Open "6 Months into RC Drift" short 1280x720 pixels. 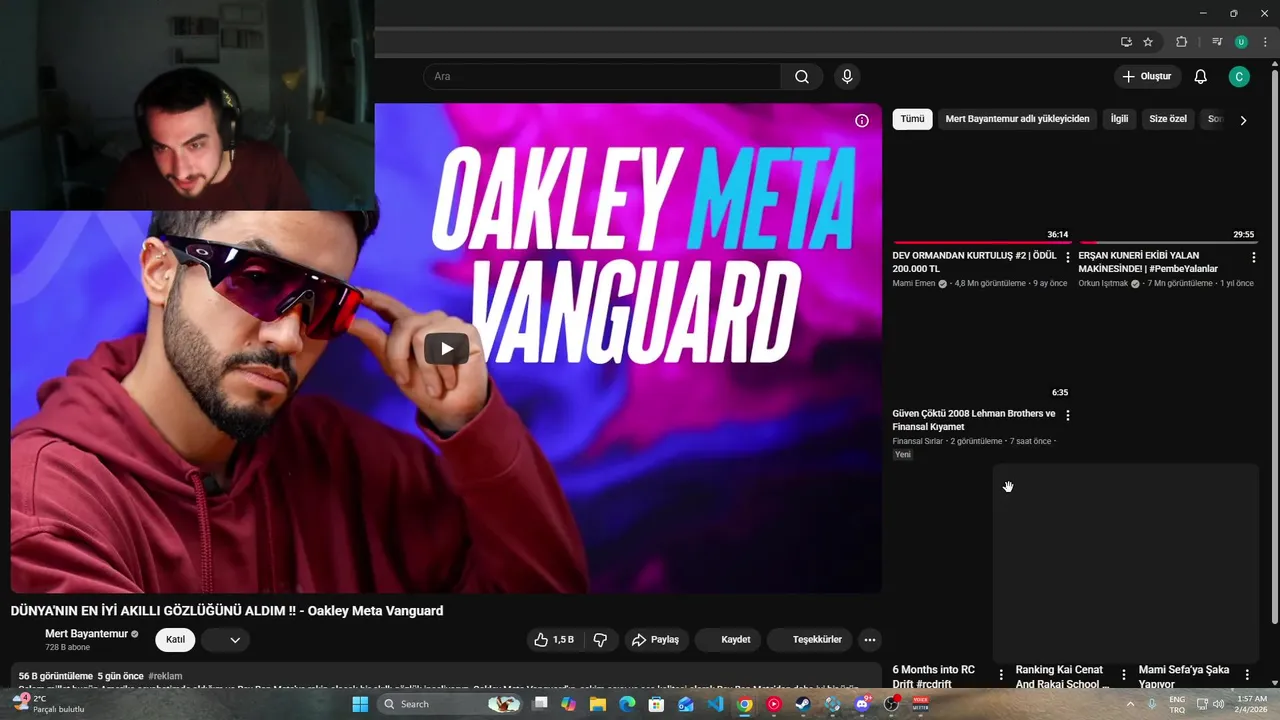click(x=934, y=676)
